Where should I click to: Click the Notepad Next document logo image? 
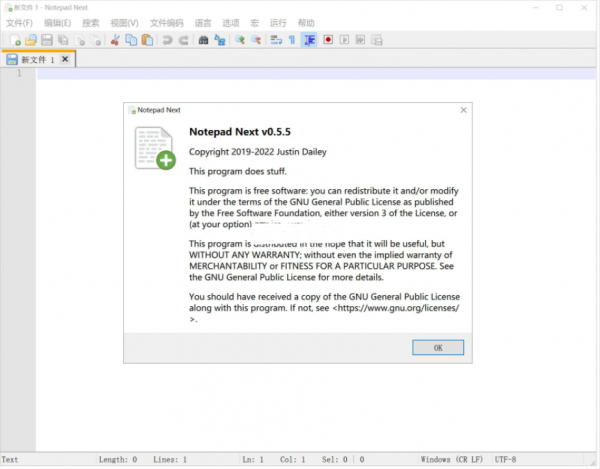point(155,148)
